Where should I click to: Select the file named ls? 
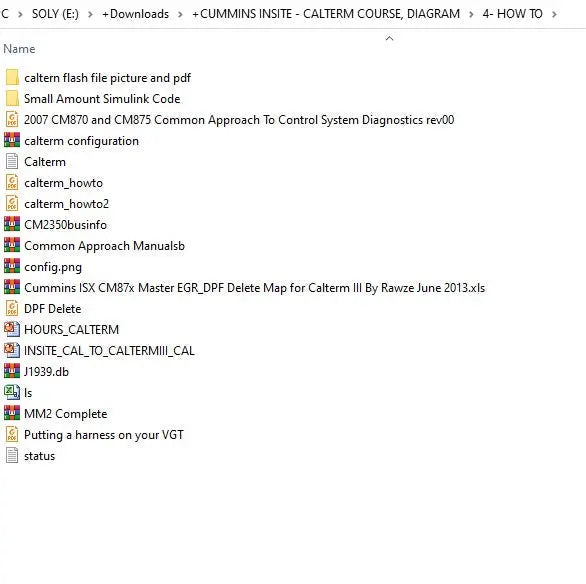[28, 393]
